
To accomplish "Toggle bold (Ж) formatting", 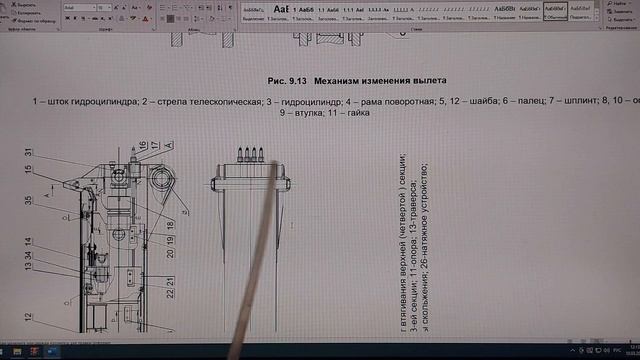I will coord(67,18).
